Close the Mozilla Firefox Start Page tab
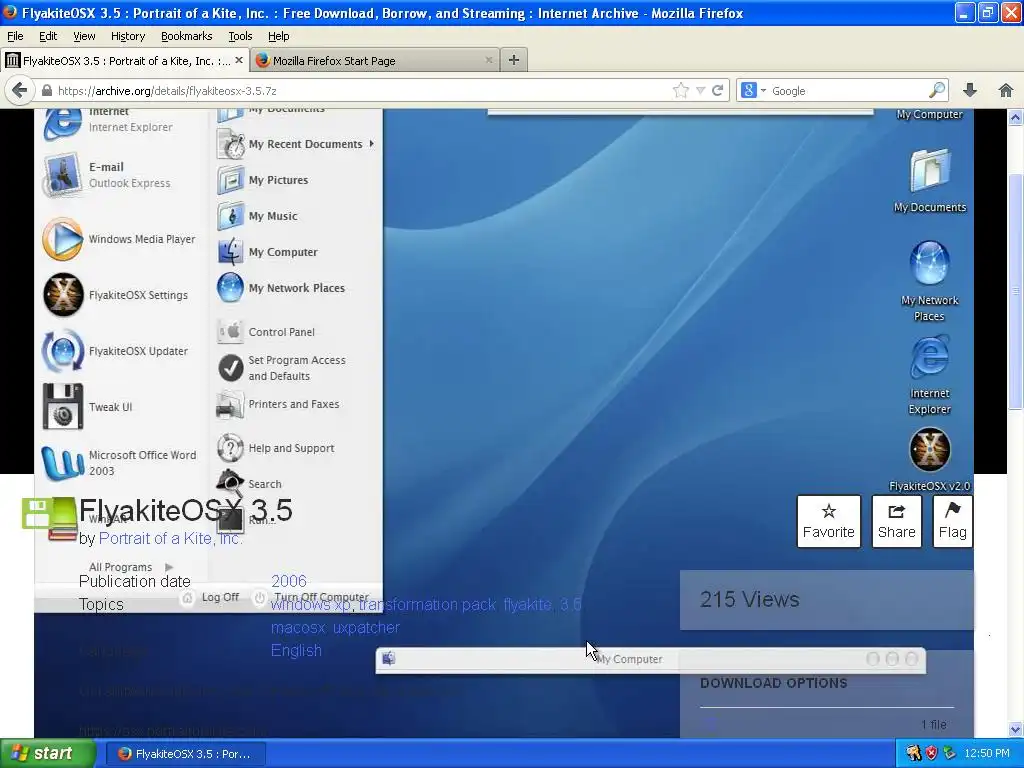The width and height of the screenshot is (1024, 768). (x=488, y=60)
